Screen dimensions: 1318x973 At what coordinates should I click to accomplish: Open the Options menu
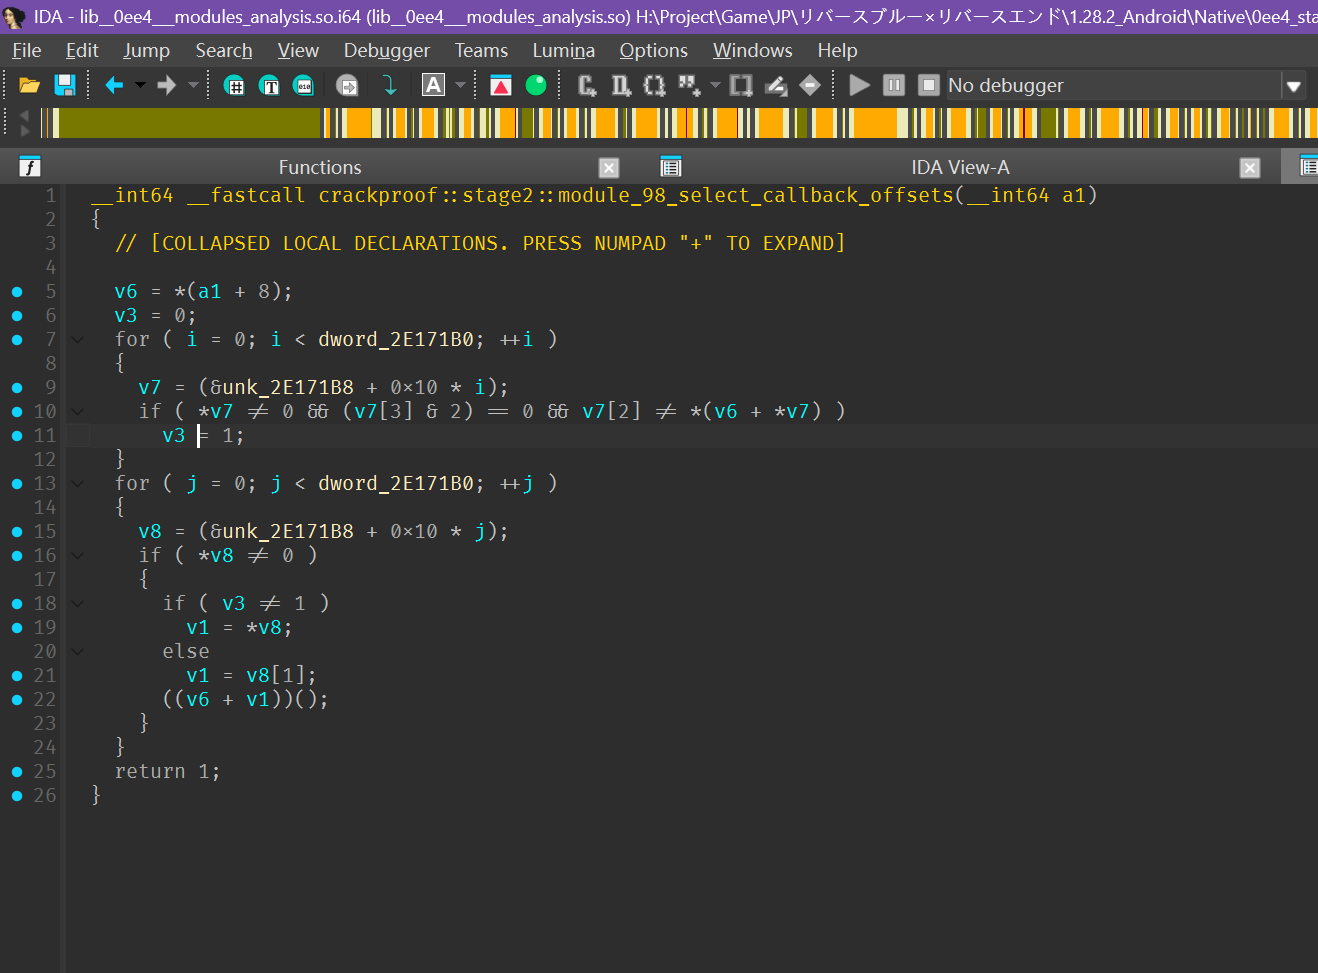point(653,51)
